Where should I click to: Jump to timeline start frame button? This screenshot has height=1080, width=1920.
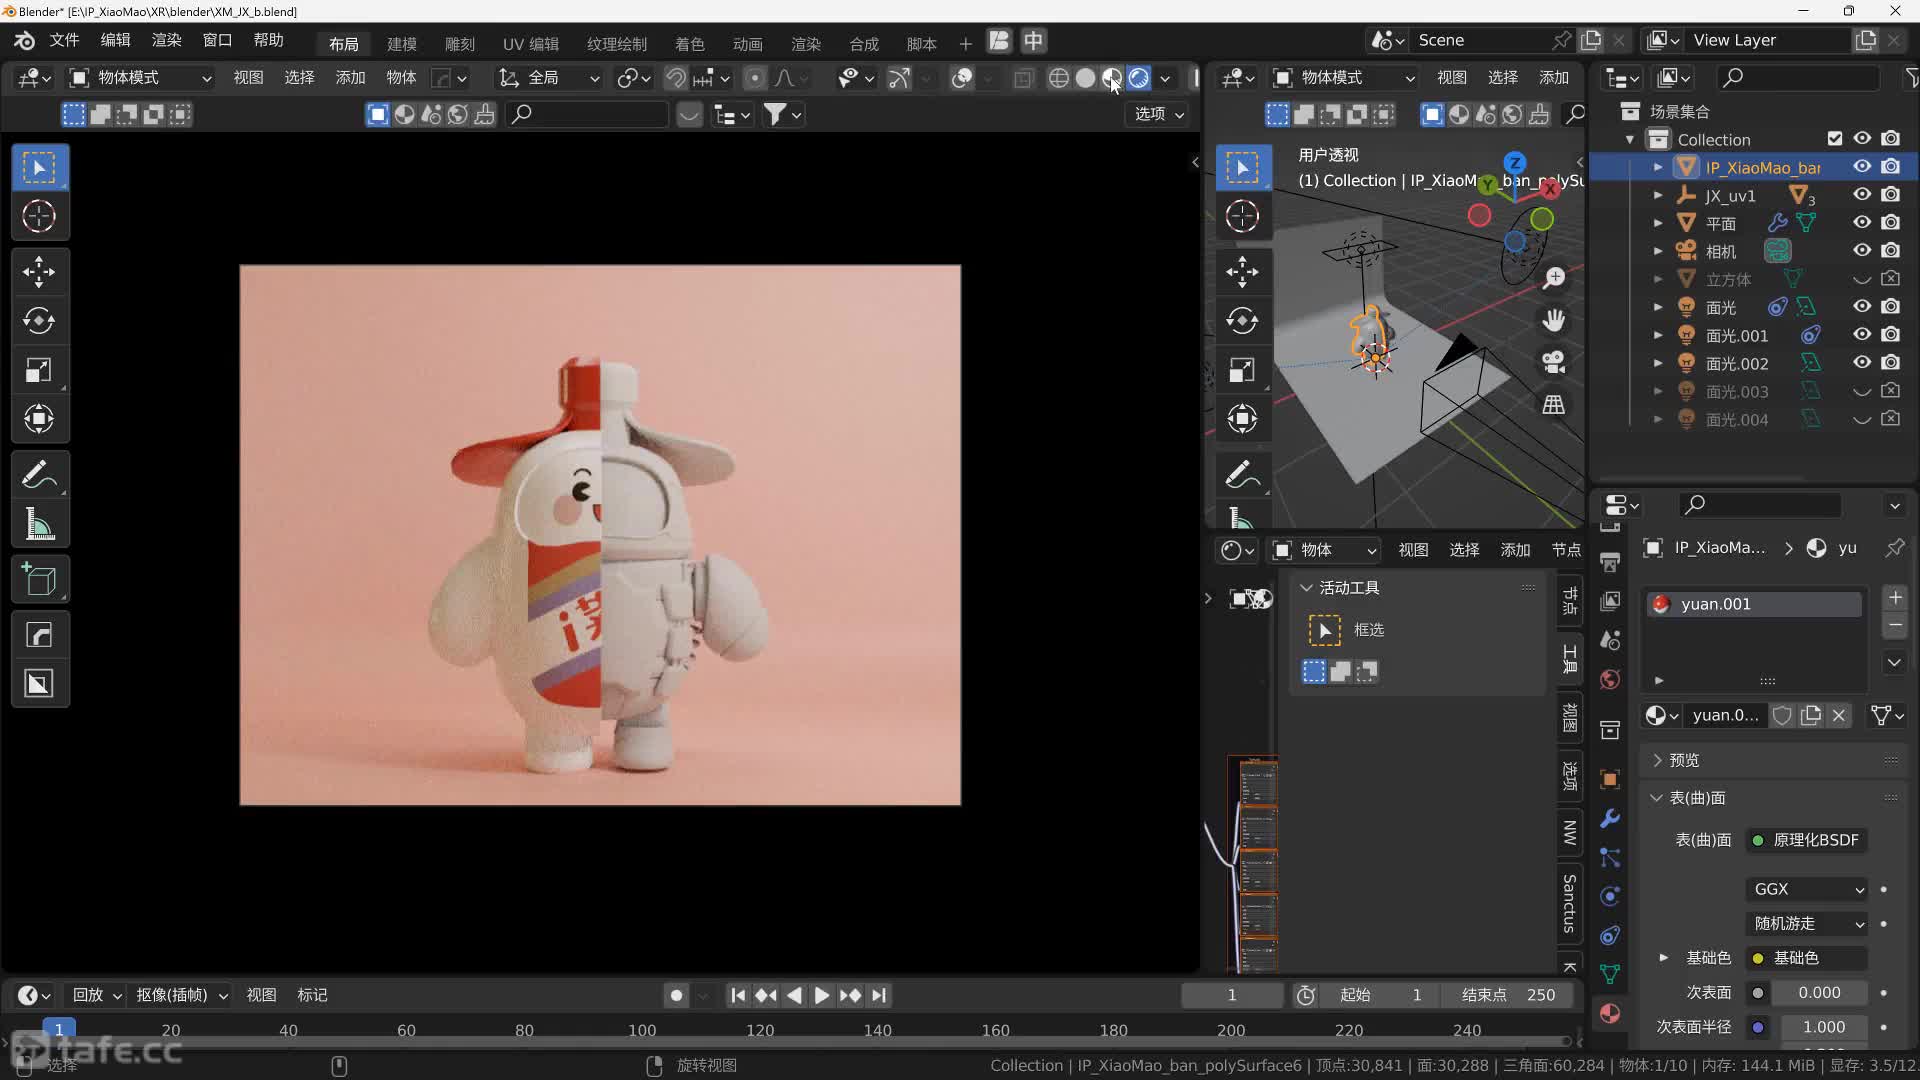pyautogui.click(x=738, y=995)
